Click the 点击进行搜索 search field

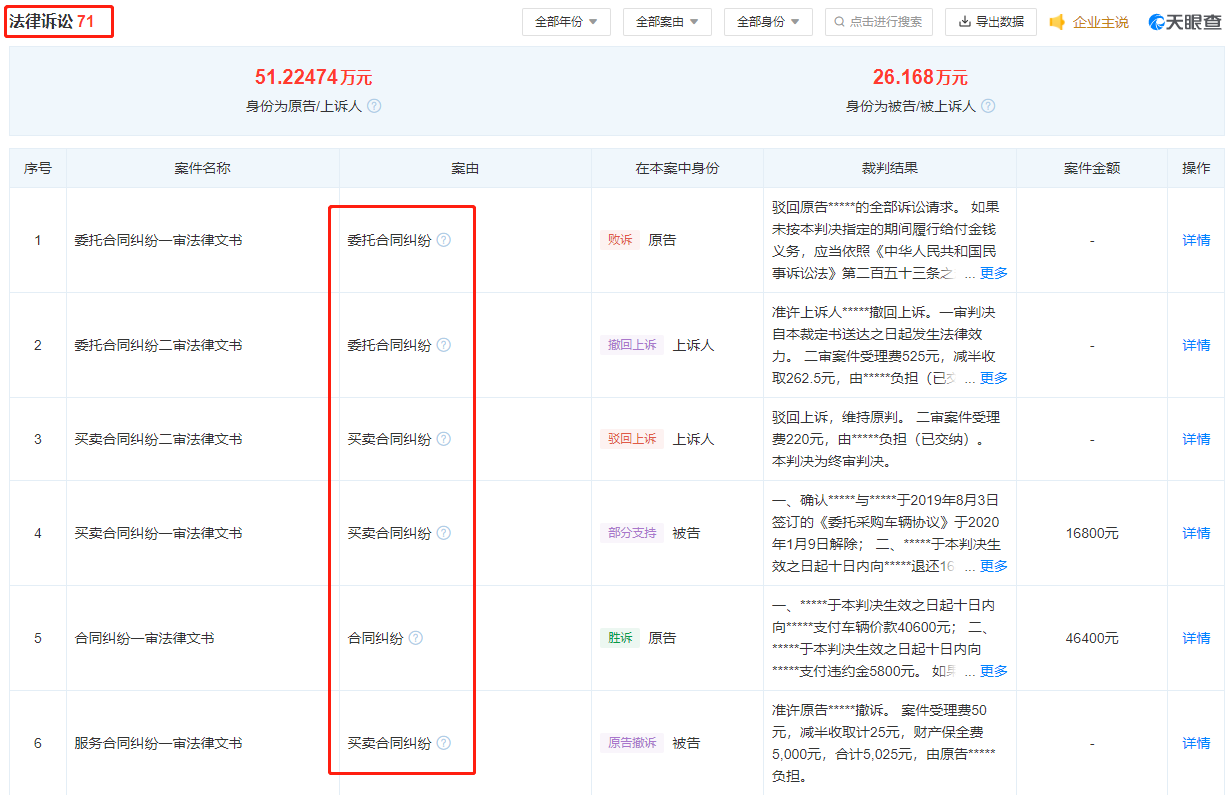click(x=879, y=22)
